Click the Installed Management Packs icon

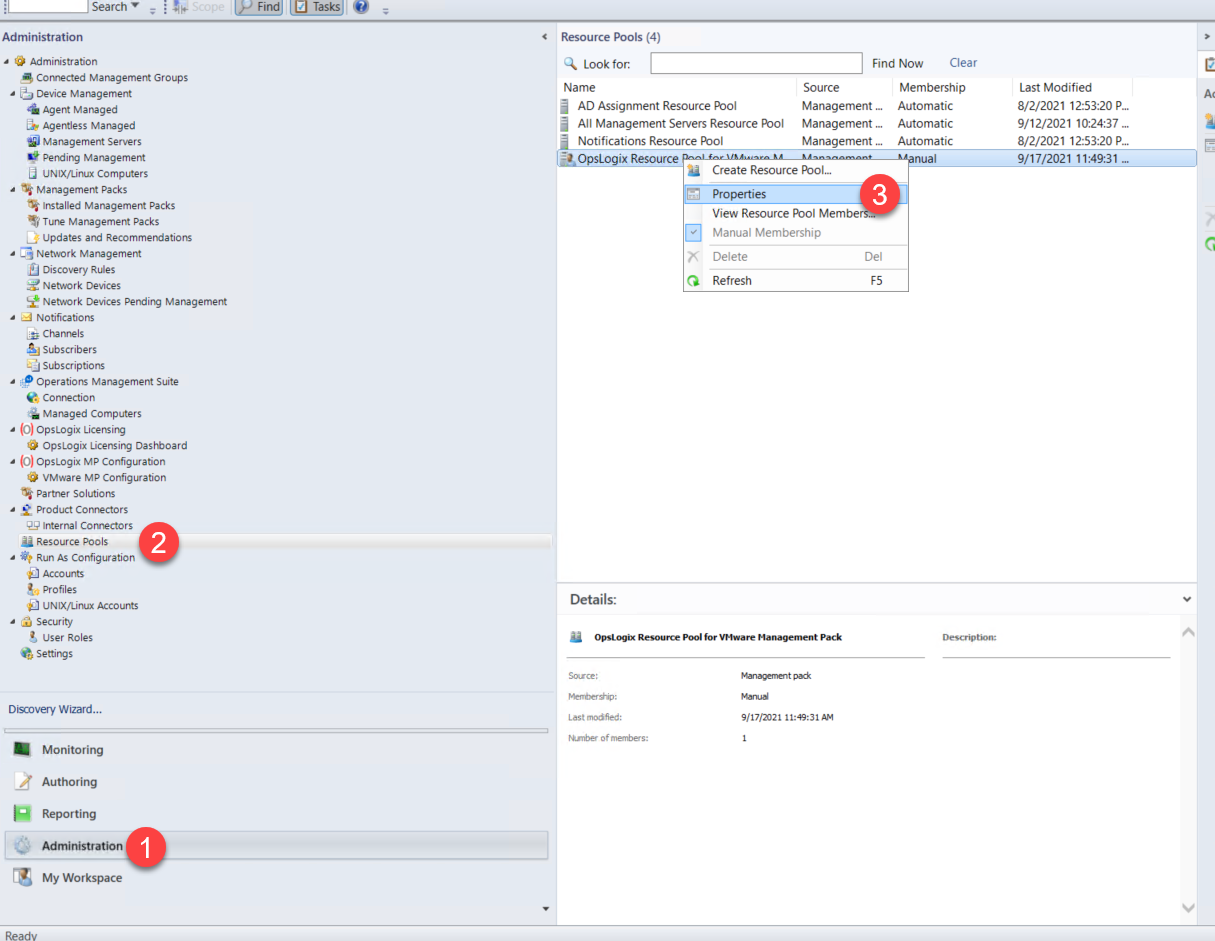click(x=34, y=206)
